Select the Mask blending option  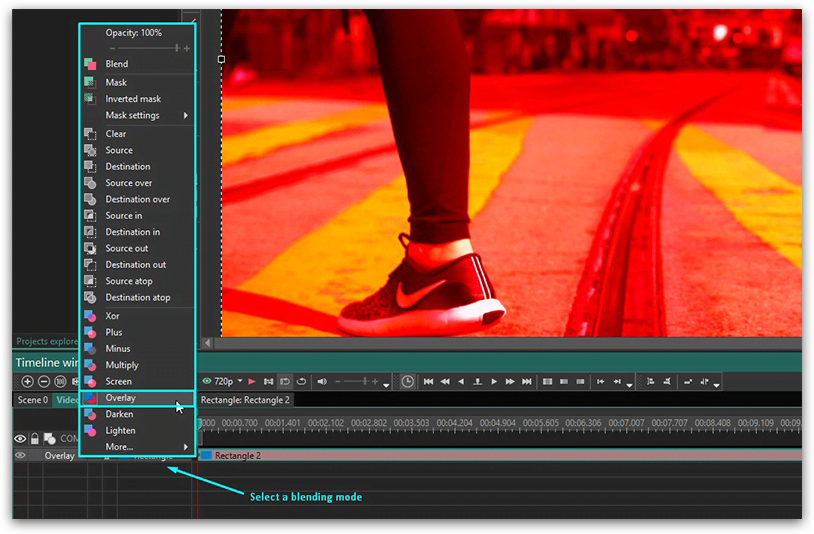[138, 83]
